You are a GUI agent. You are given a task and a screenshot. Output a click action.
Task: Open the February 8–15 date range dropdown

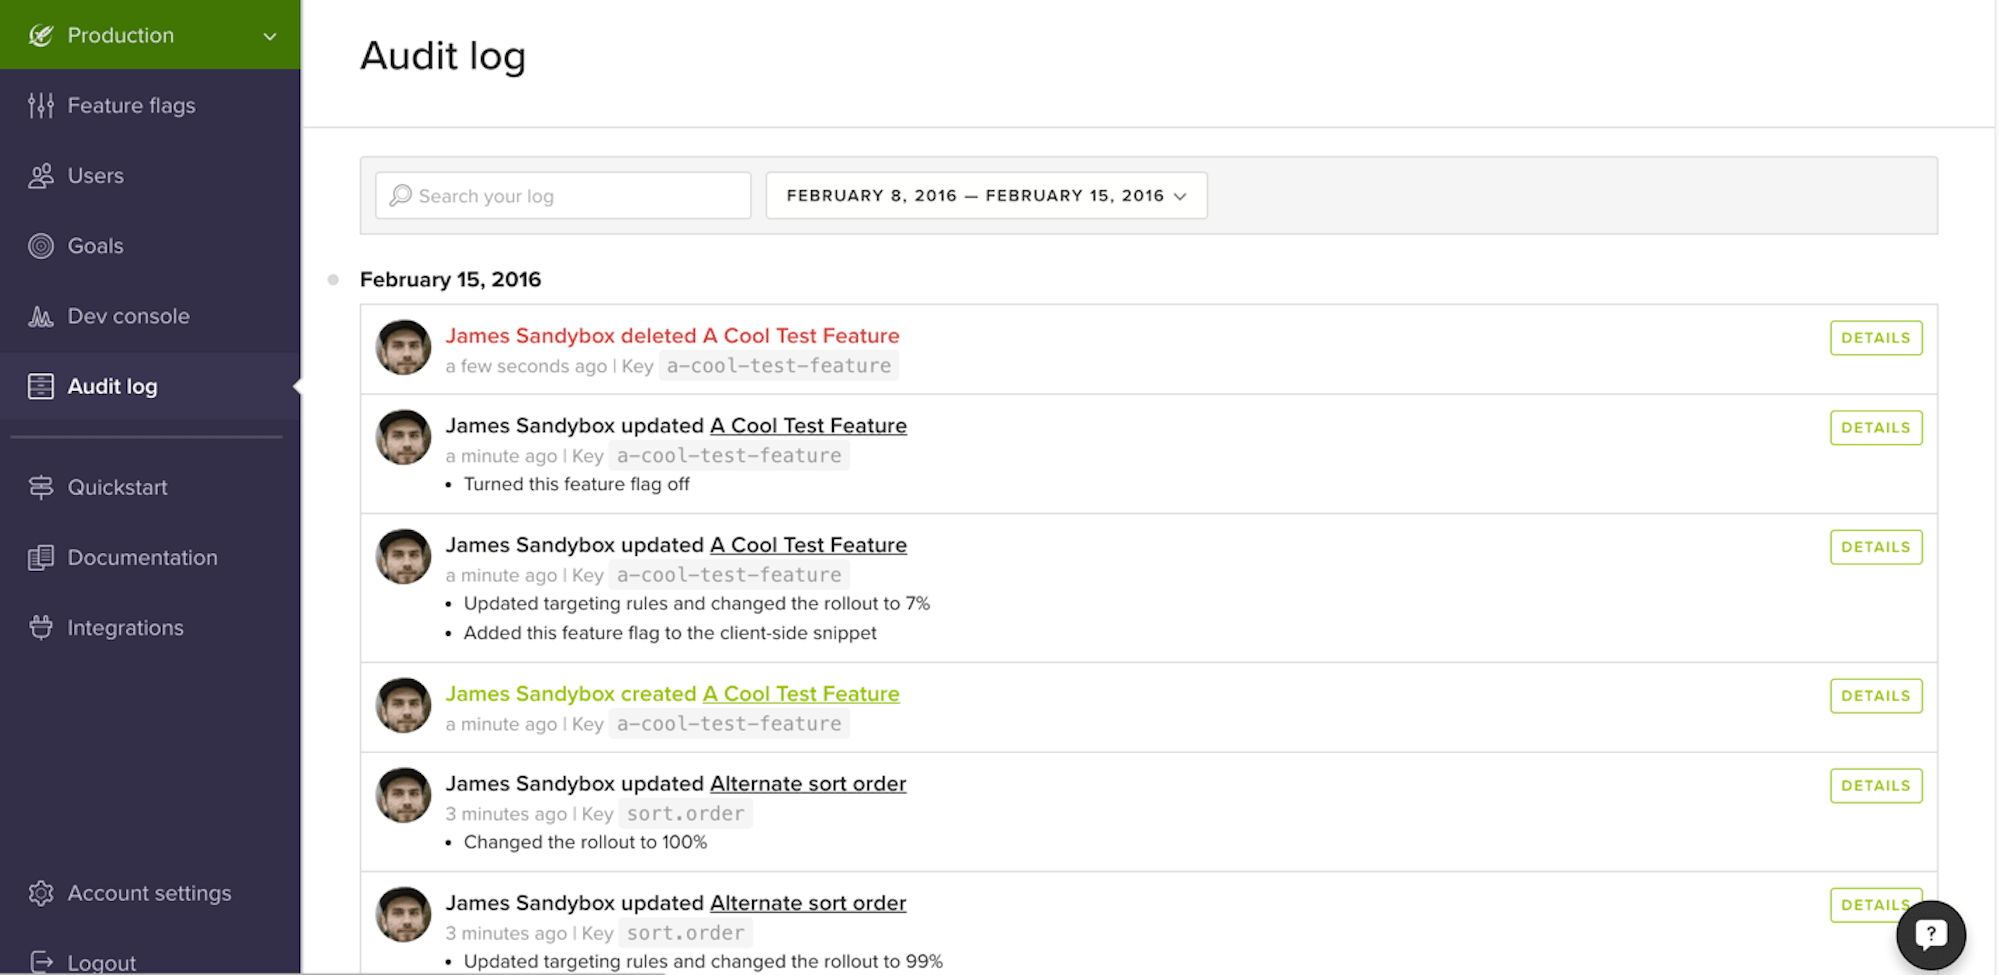coord(986,195)
